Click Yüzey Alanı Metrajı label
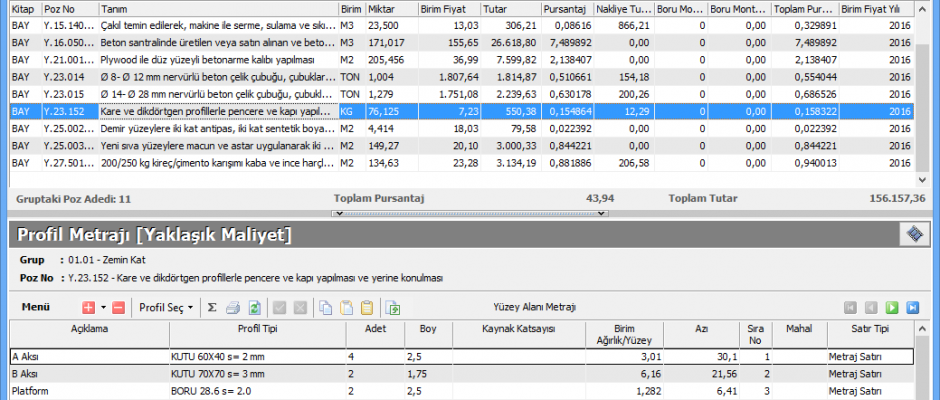This screenshot has height=400, width=940. pyautogui.click(x=535, y=307)
